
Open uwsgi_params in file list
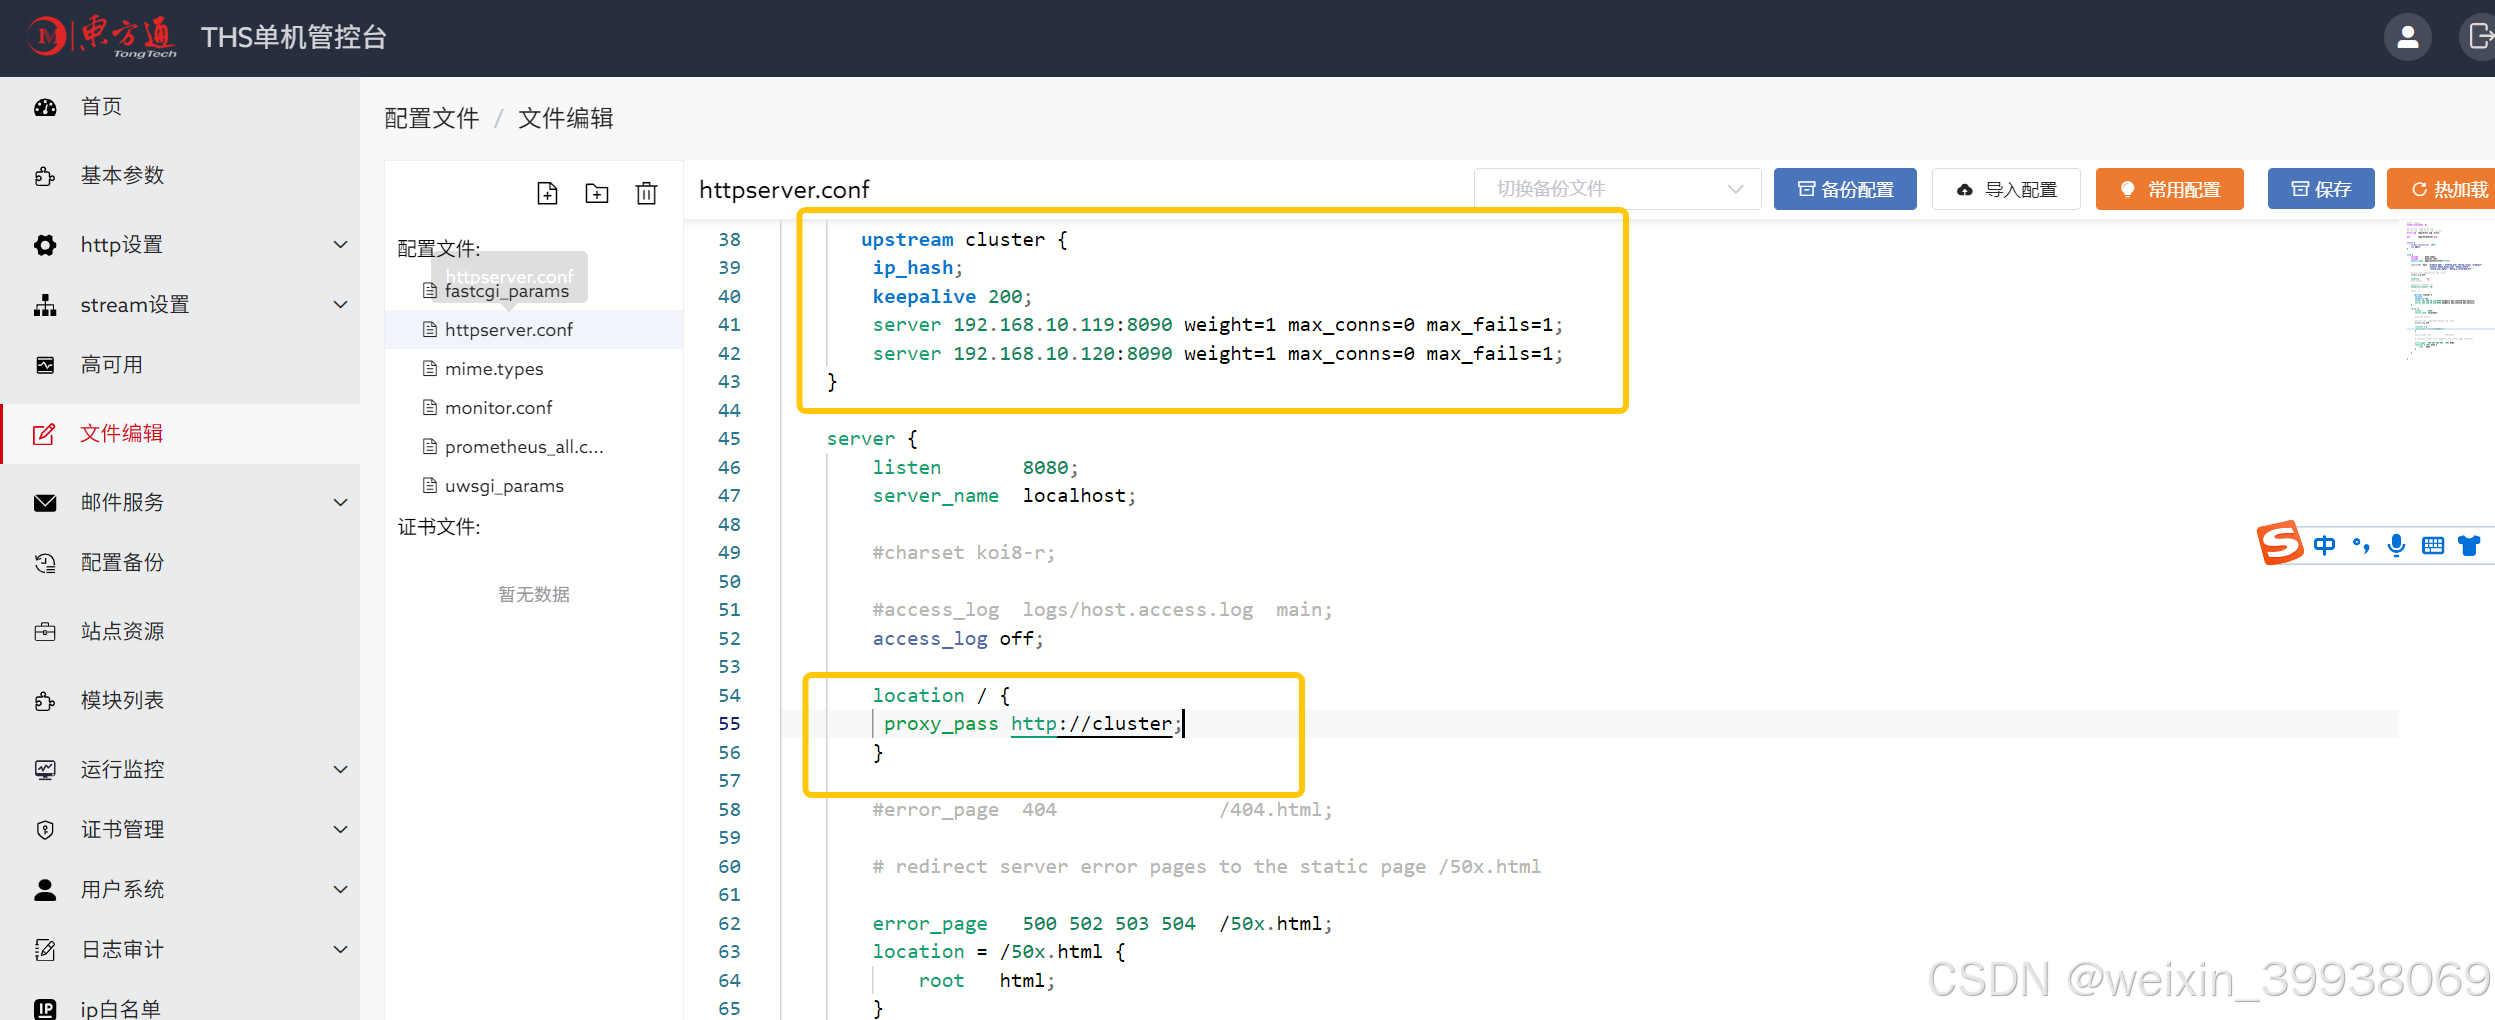[504, 486]
